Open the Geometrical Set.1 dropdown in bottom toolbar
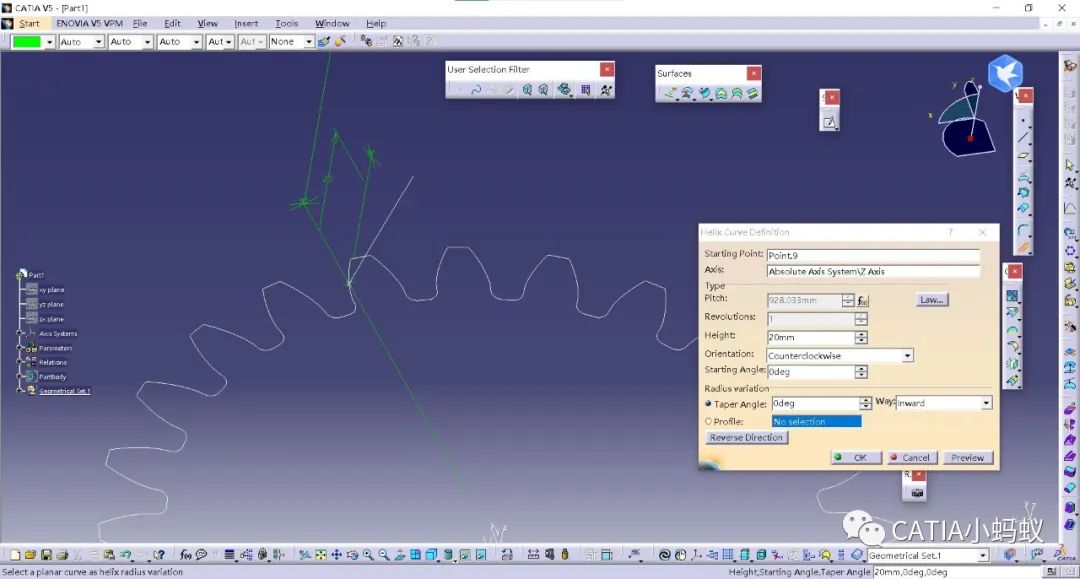The image size is (1080, 579). point(983,556)
